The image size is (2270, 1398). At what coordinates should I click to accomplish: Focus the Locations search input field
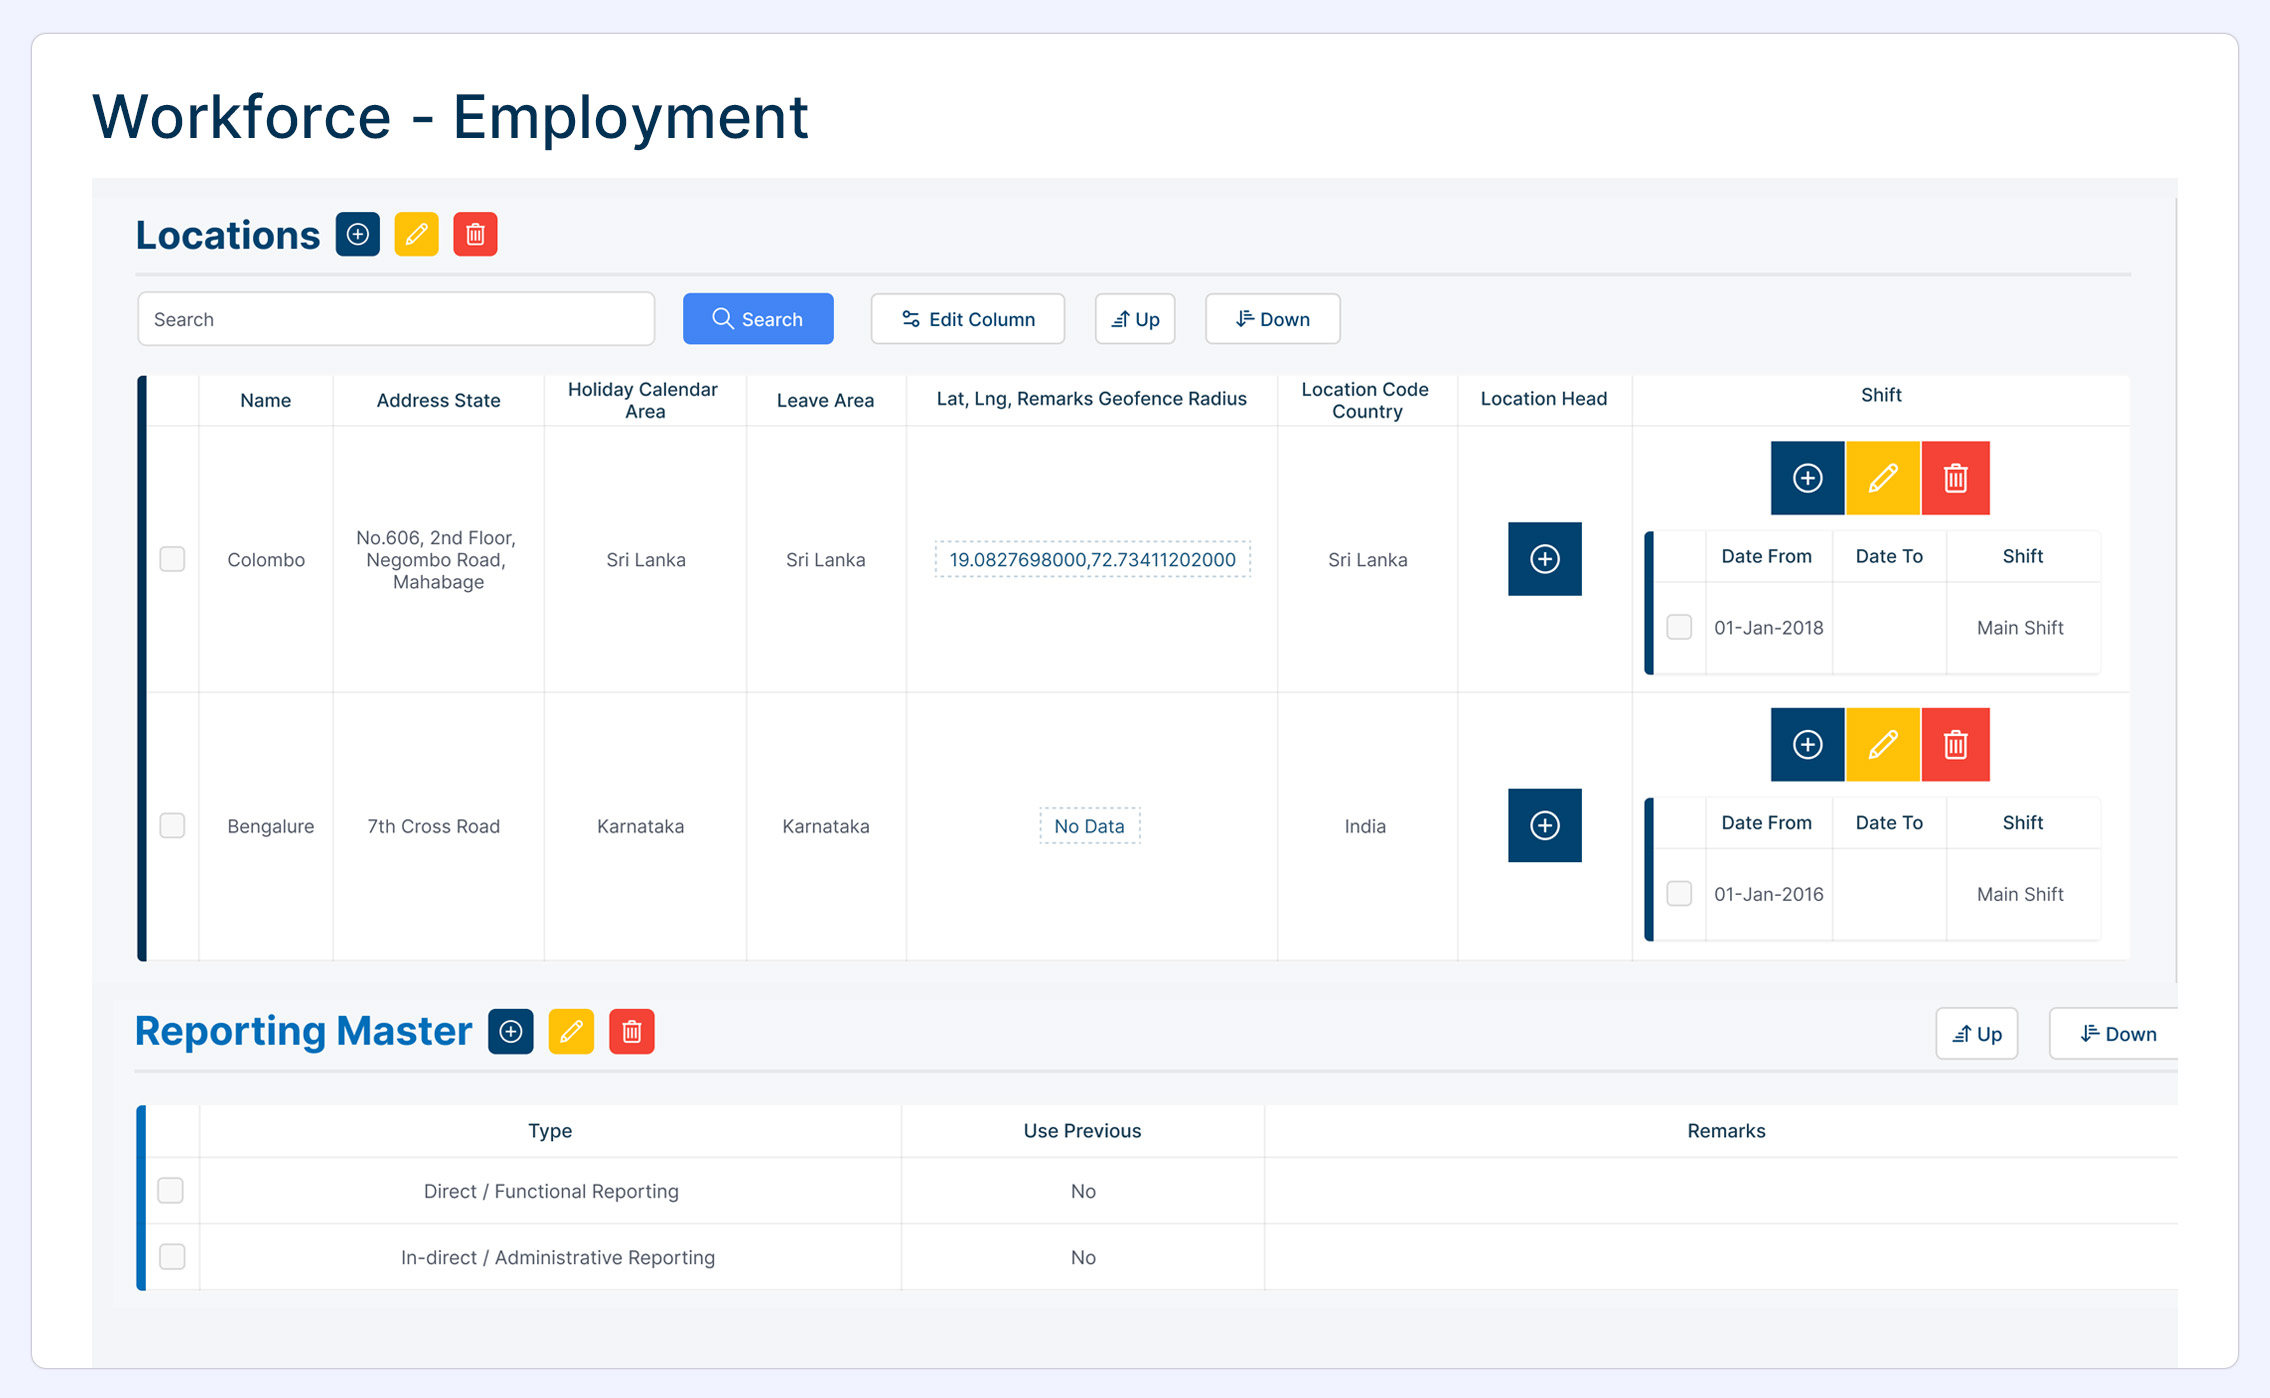396,319
